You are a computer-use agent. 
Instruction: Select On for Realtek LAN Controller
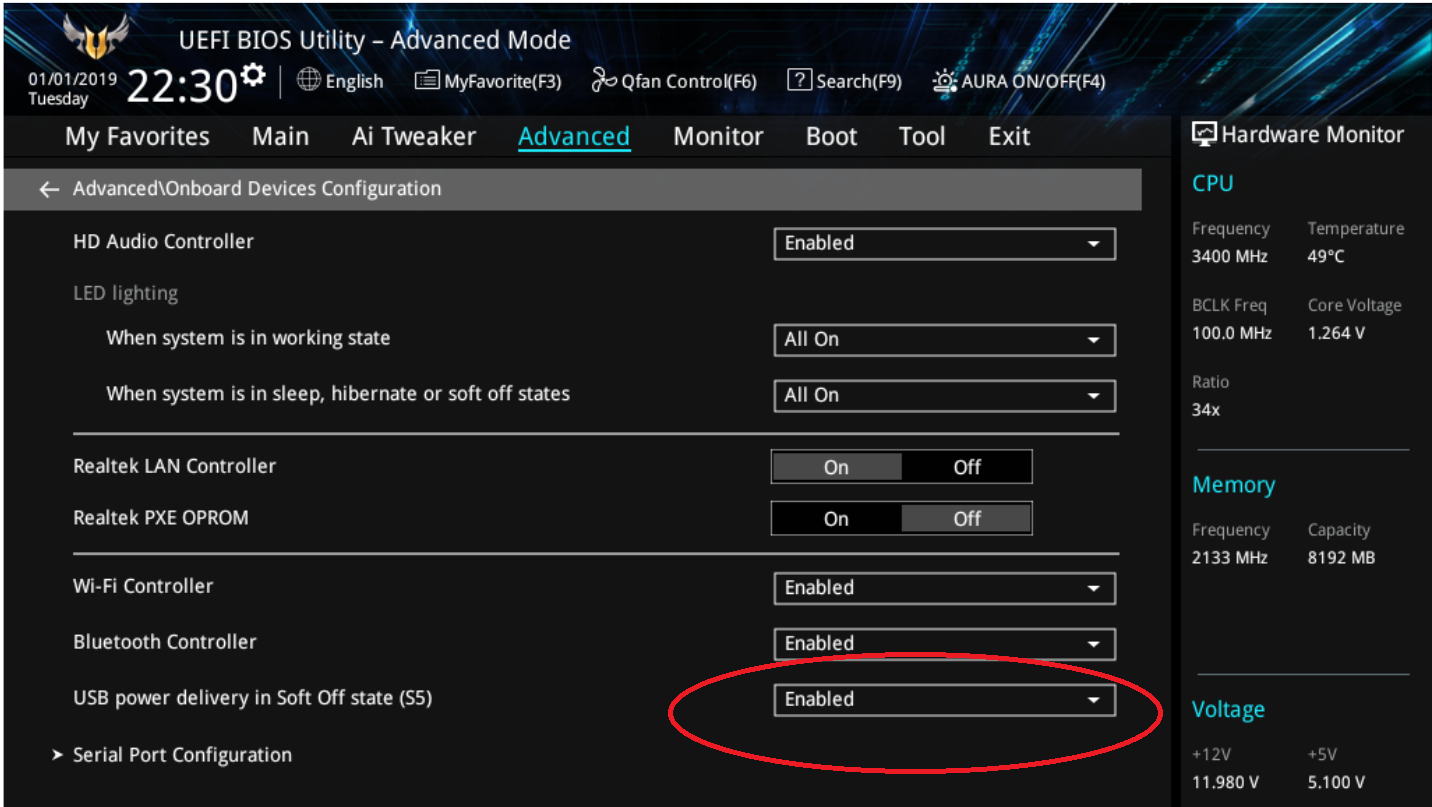pyautogui.click(x=836, y=467)
